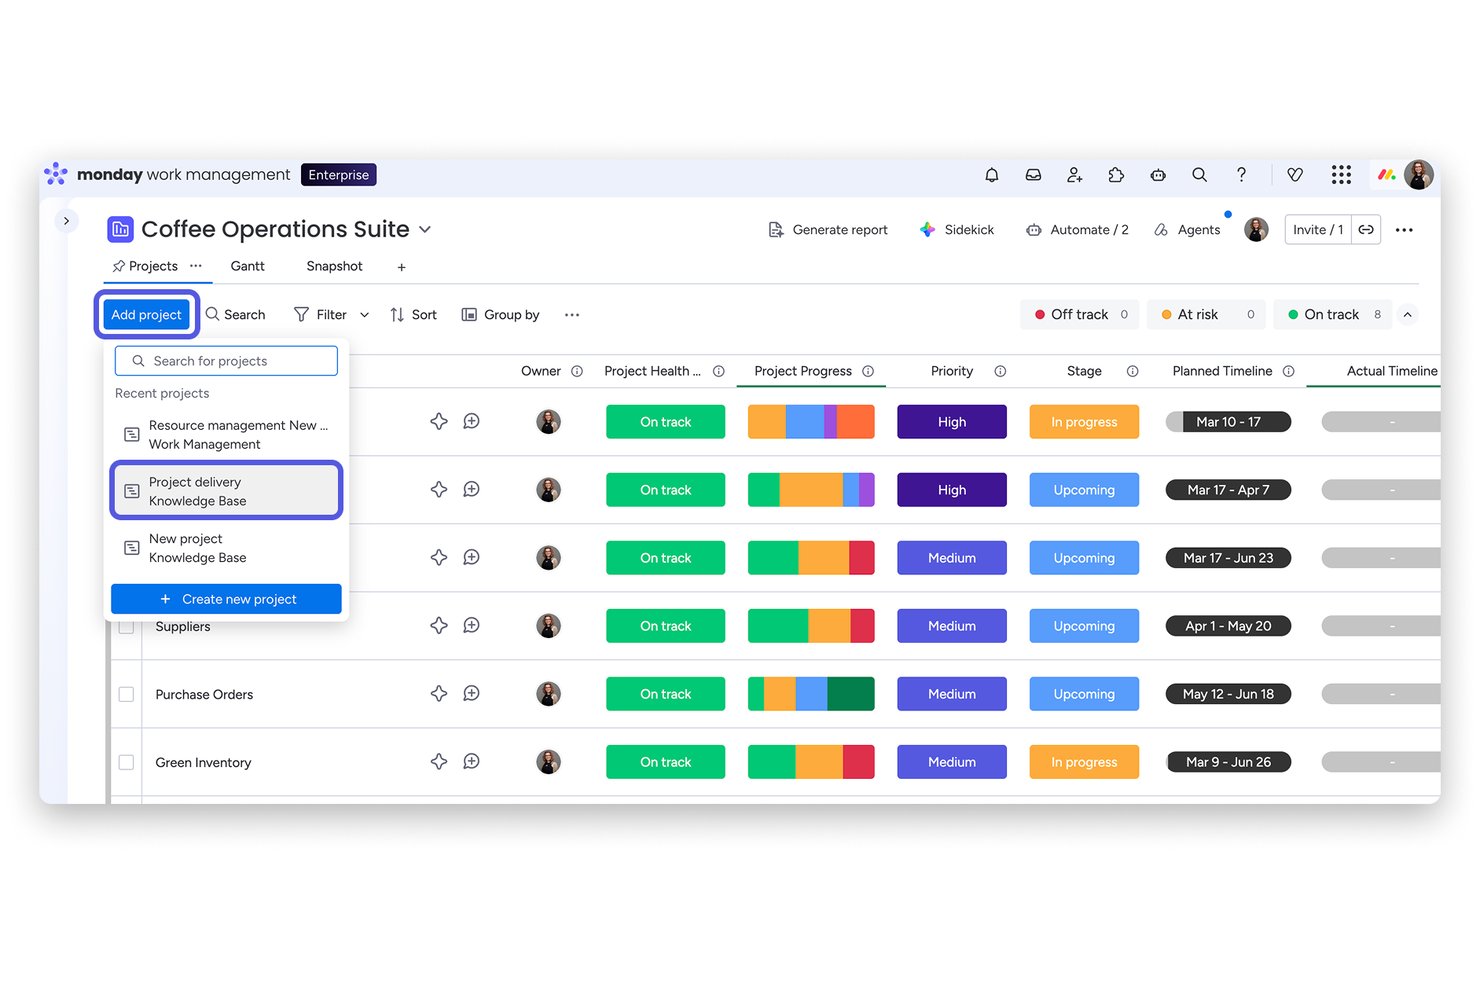Click the Owner column info icon
This screenshot has width=1480, height=987.
click(577, 371)
